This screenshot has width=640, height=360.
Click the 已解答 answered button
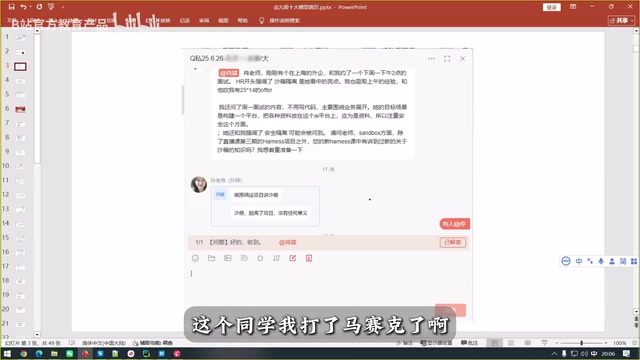point(453,242)
